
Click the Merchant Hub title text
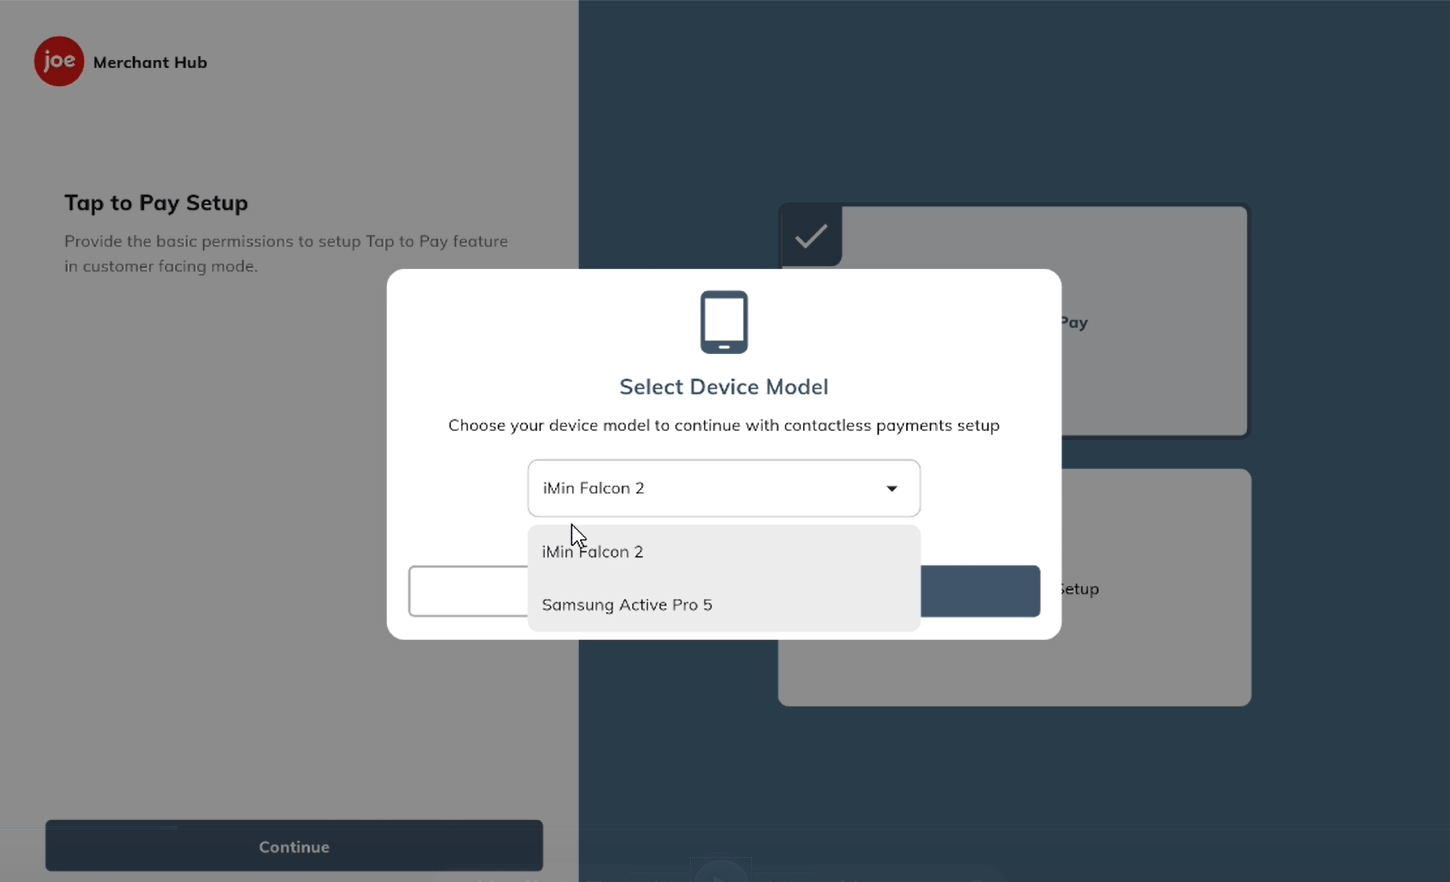150,62
